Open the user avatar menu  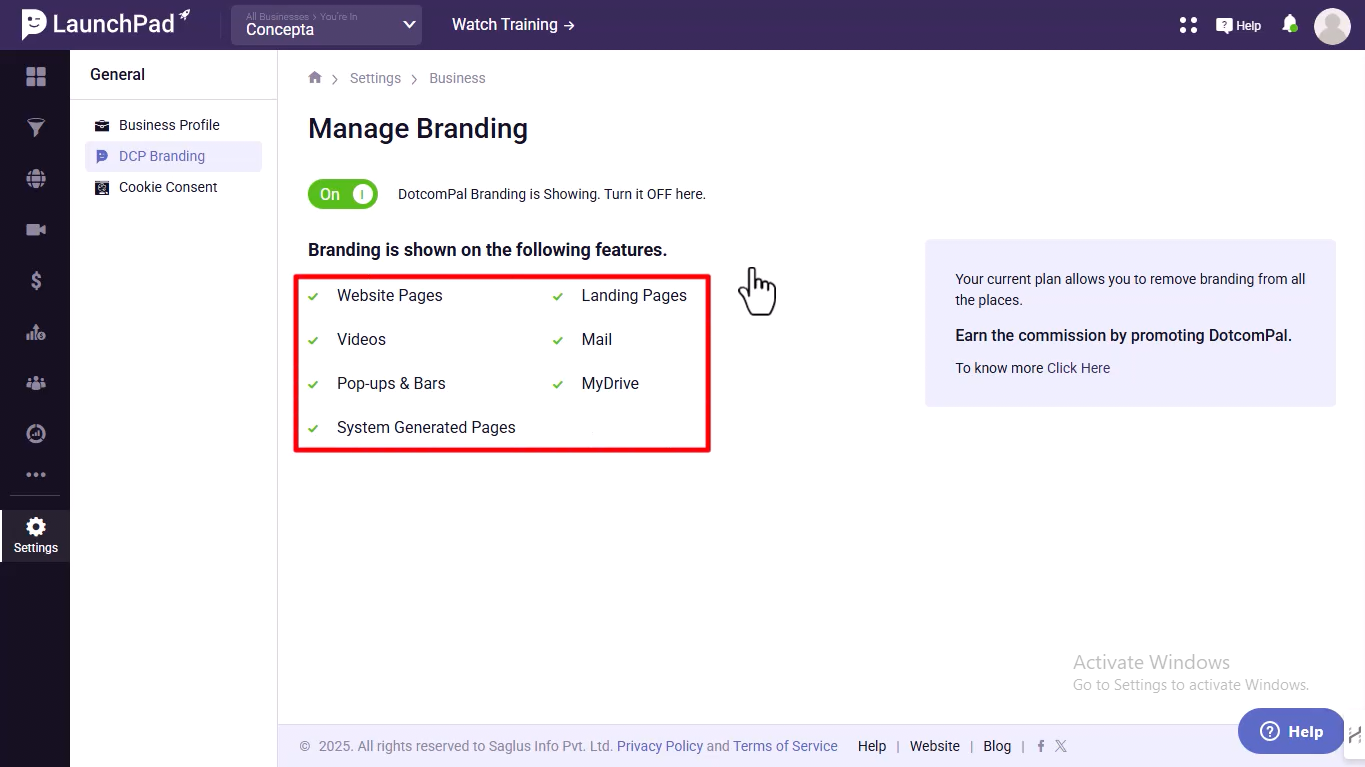point(1332,26)
